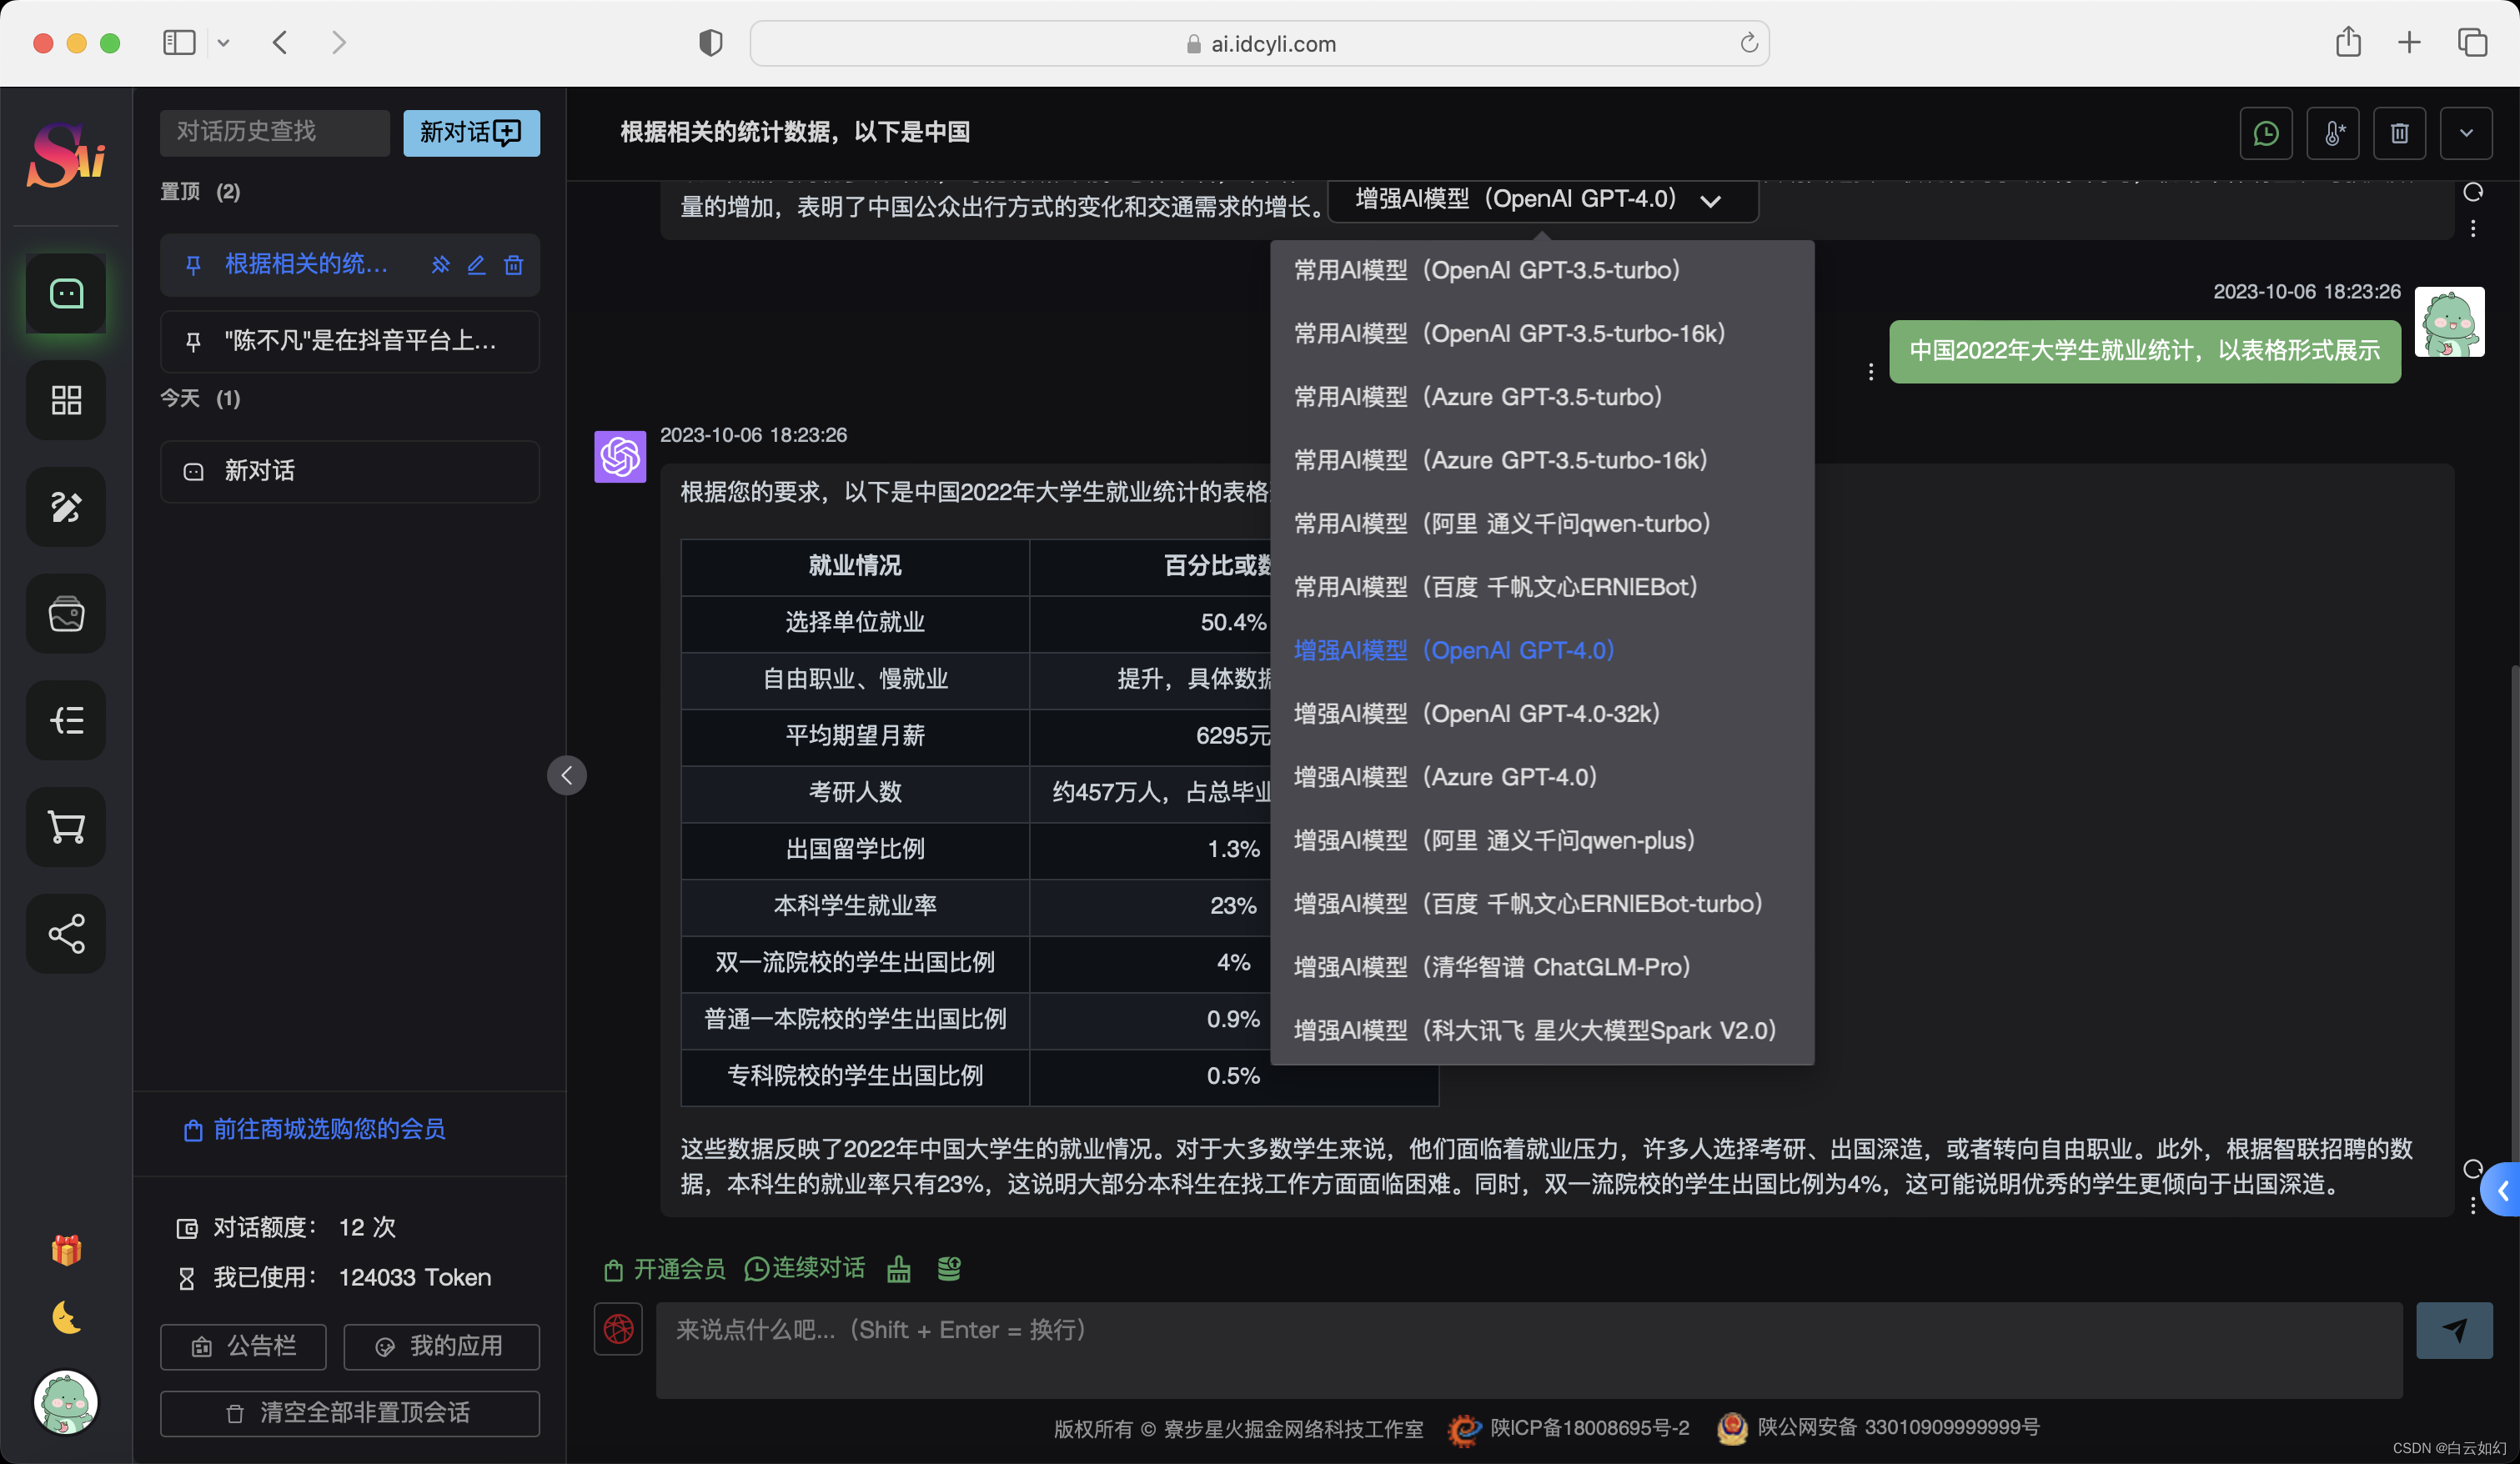Click 清空全部非置顶会话 button
2520x1464 pixels.
350,1413
